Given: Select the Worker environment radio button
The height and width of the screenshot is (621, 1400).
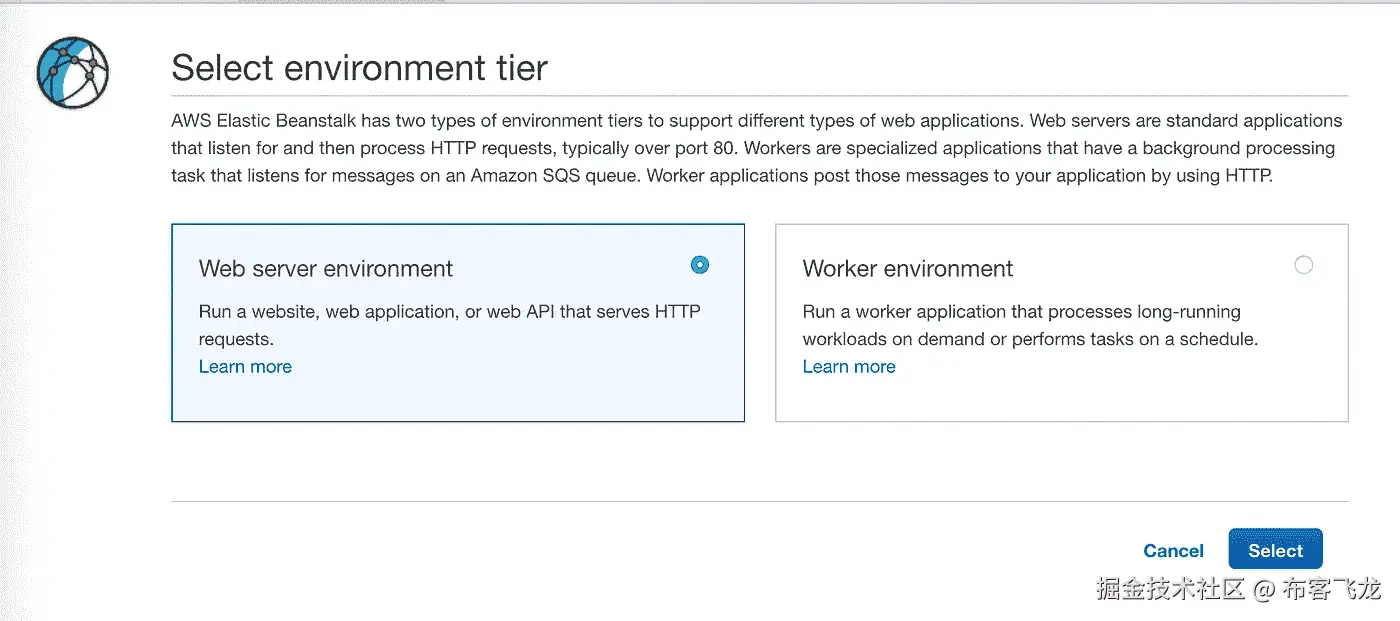Looking at the screenshot, I should (x=1303, y=265).
